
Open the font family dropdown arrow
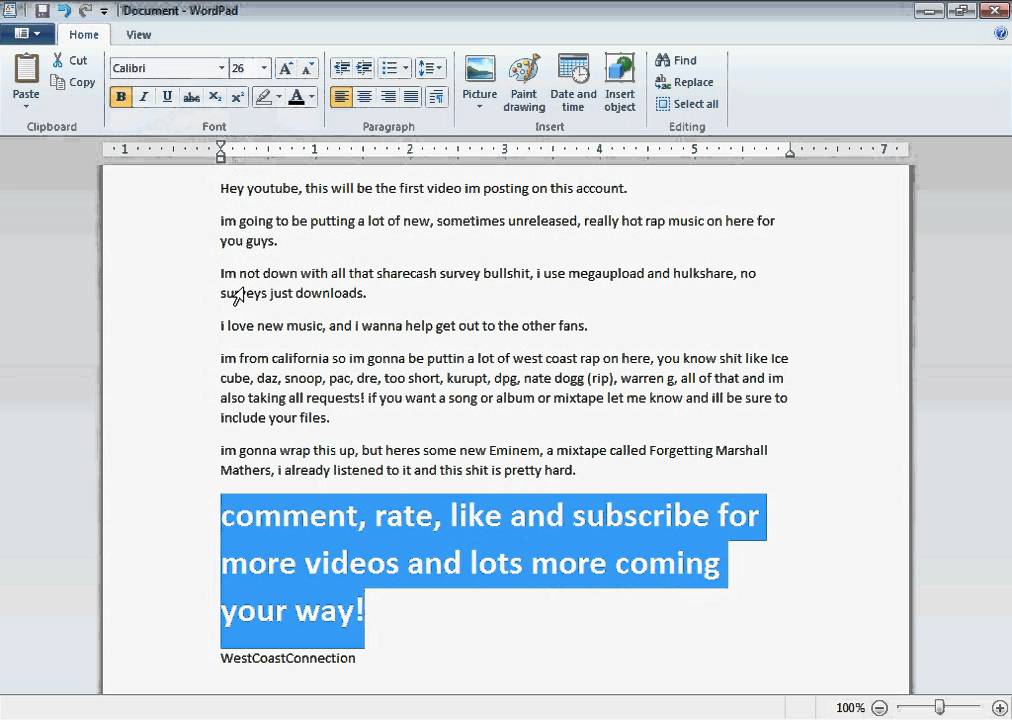pyautogui.click(x=221, y=68)
